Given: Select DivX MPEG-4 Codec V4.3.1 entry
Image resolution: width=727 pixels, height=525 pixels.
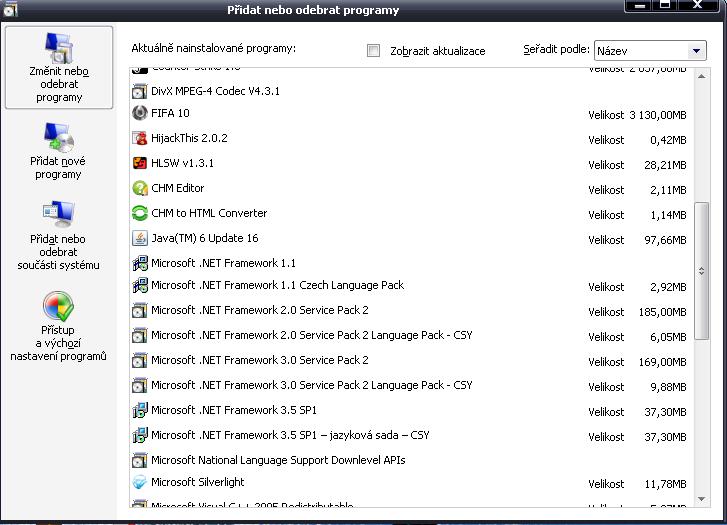Looking at the screenshot, I should pyautogui.click(x=409, y=91).
